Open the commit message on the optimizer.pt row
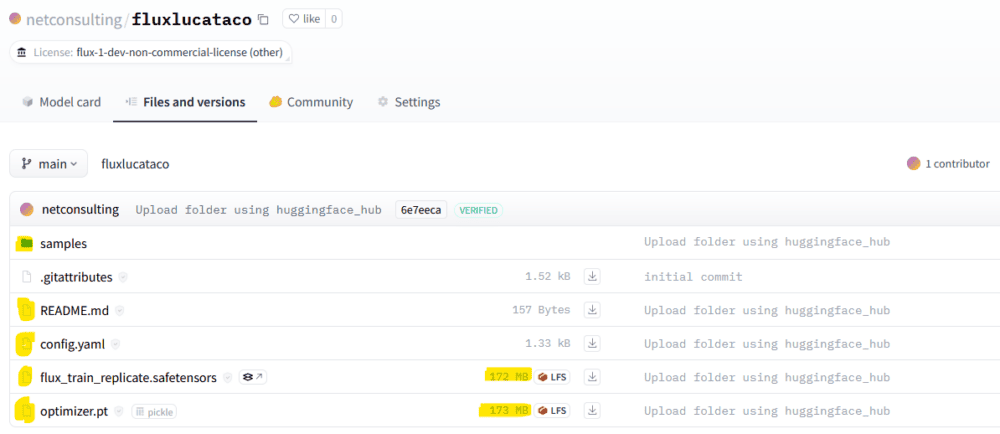Image resolution: width=1000 pixels, height=434 pixels. point(767,410)
